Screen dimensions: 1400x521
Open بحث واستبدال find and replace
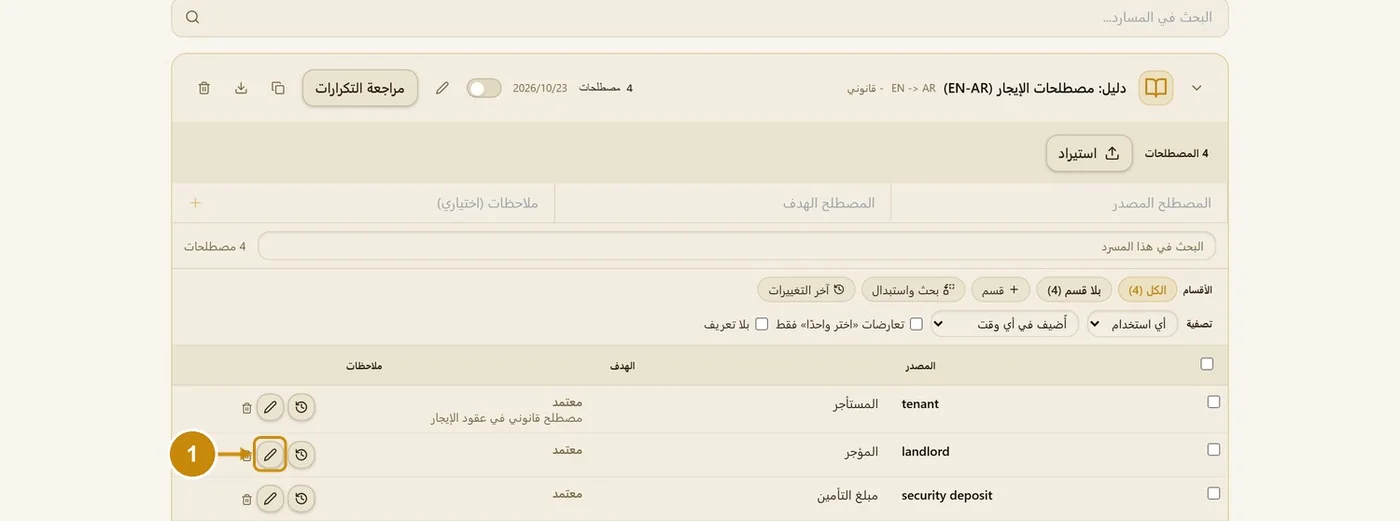click(x=913, y=290)
